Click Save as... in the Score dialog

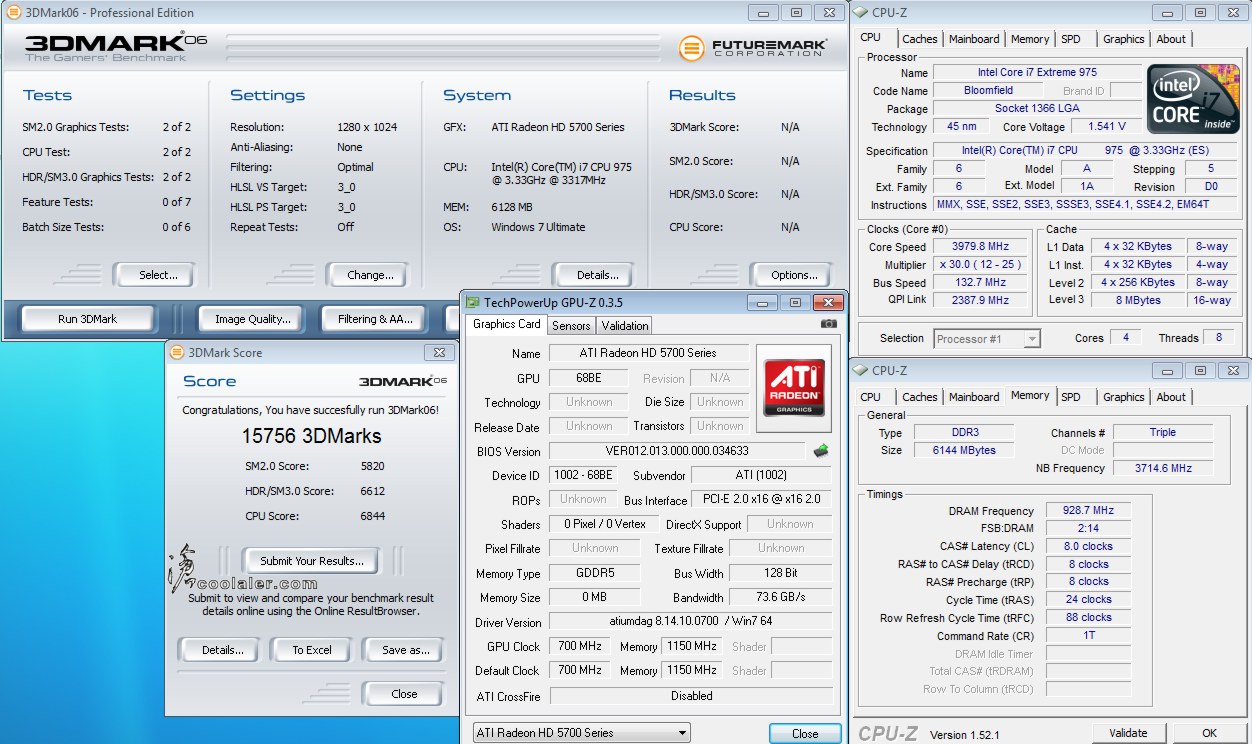click(x=405, y=650)
